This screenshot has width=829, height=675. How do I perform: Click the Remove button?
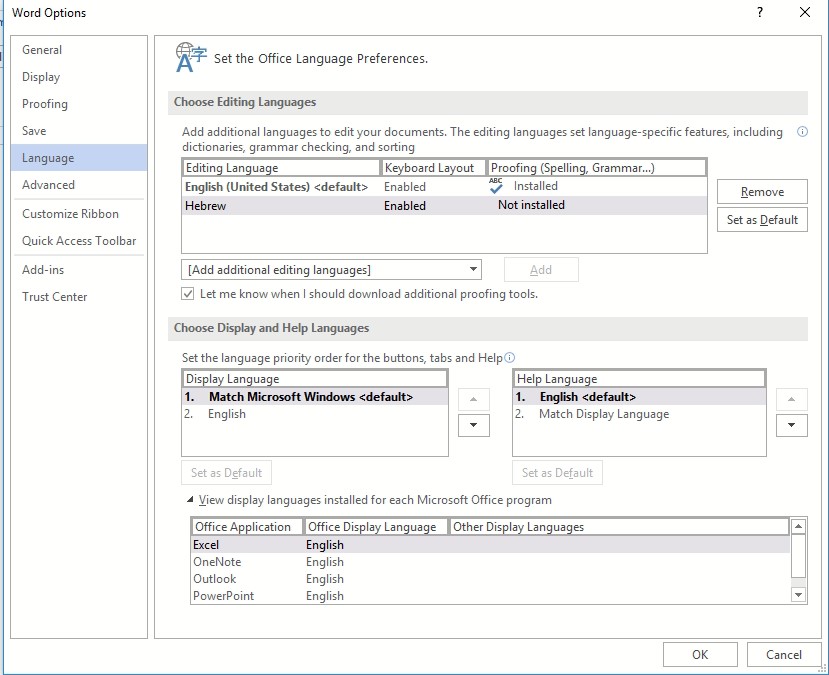tap(762, 191)
